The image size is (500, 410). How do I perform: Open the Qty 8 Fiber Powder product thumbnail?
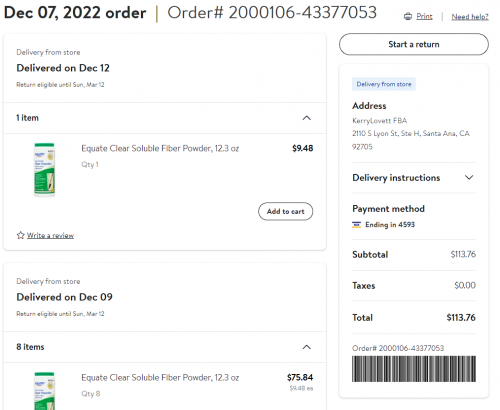point(44,391)
